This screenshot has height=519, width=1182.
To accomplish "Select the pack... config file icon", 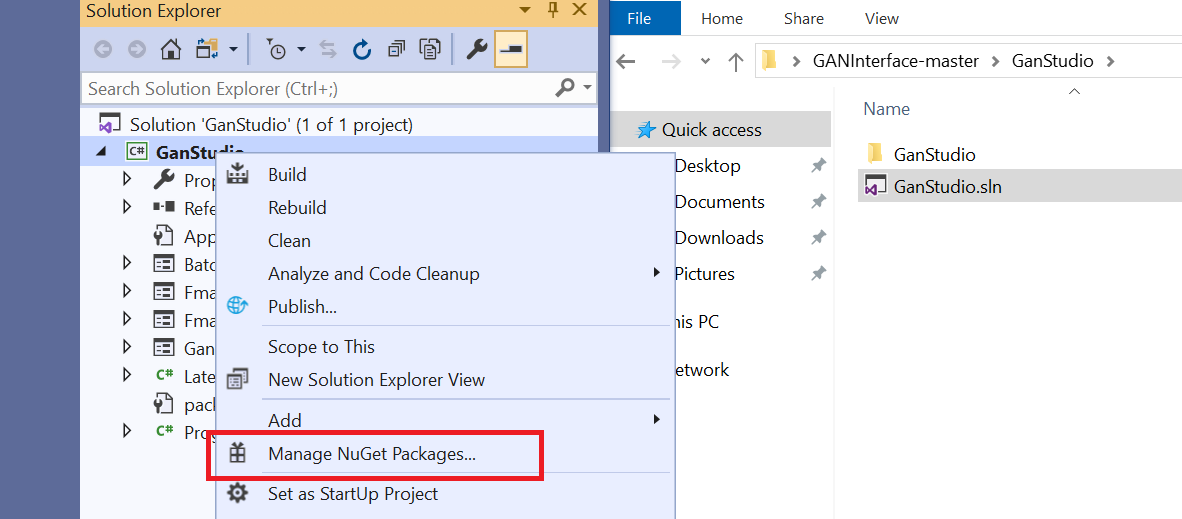I will click(164, 404).
